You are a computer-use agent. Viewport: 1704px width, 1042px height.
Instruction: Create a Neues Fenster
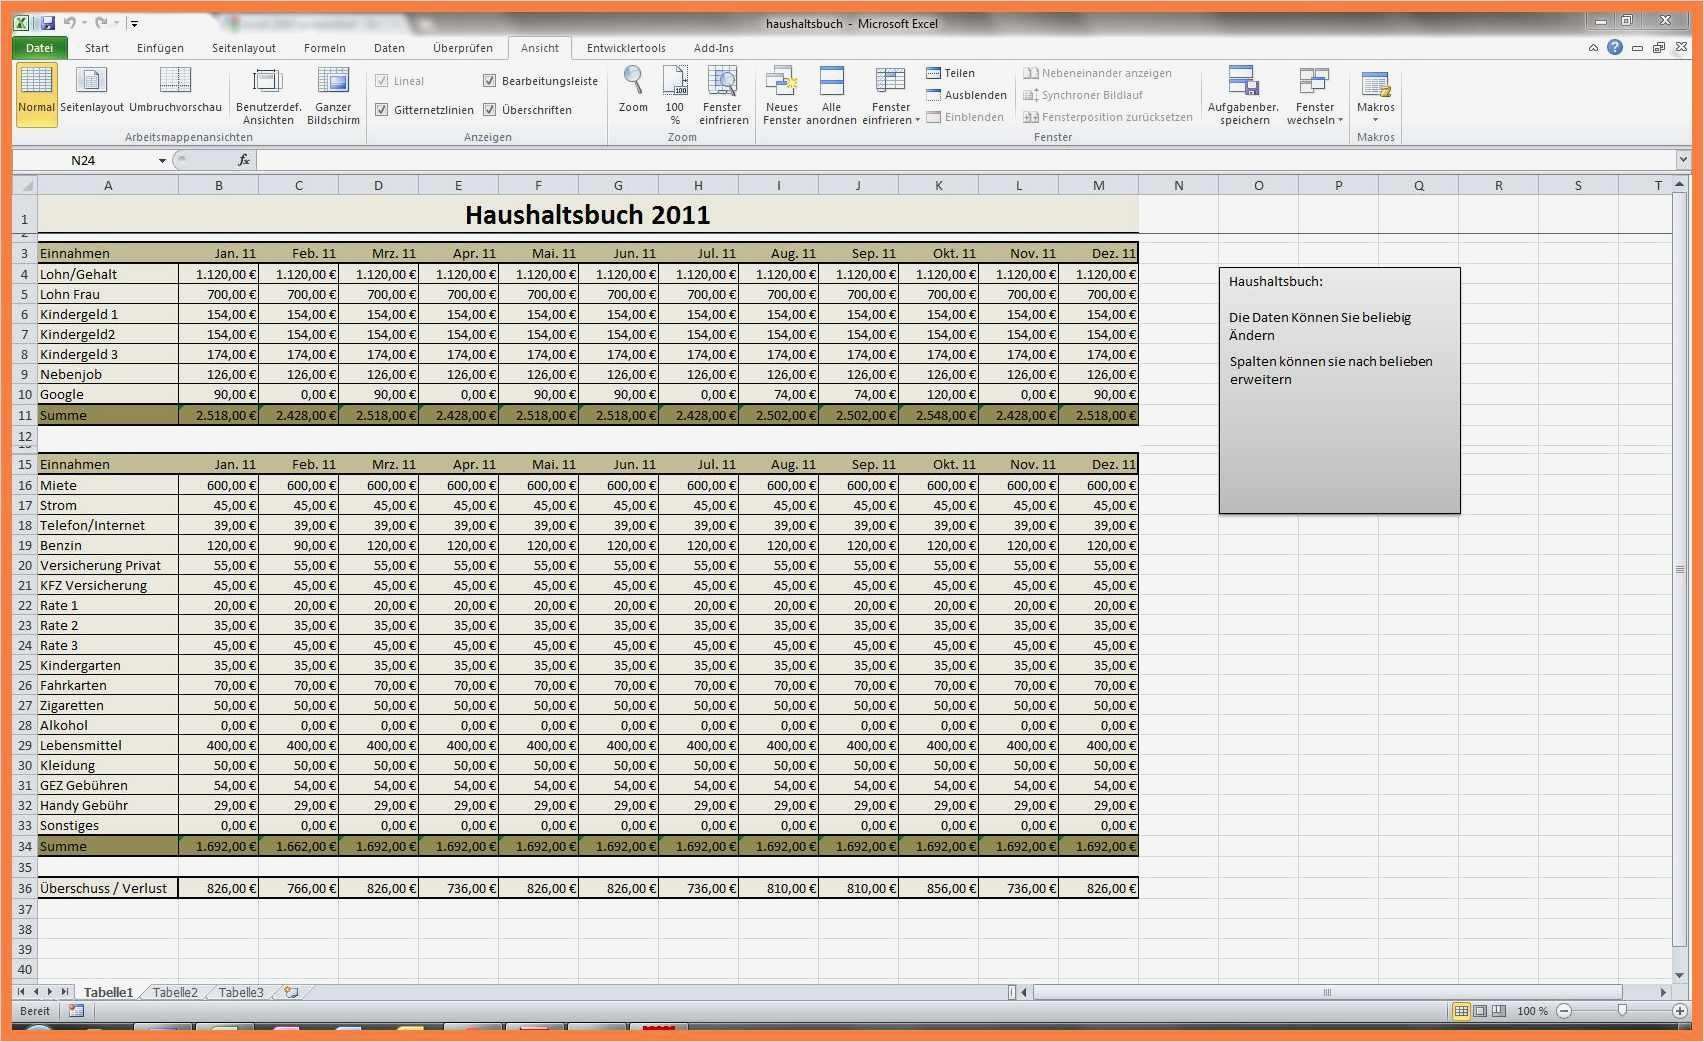click(782, 90)
